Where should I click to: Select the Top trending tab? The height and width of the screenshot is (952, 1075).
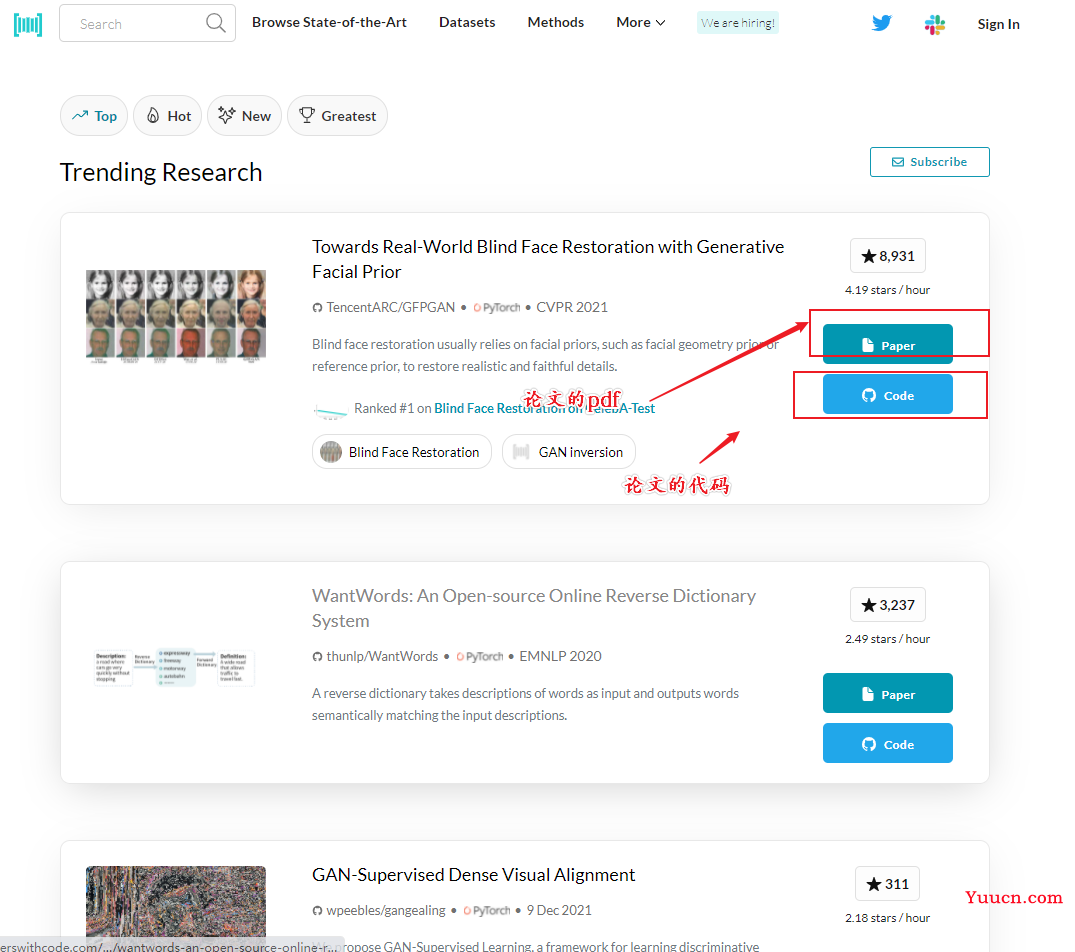95,116
